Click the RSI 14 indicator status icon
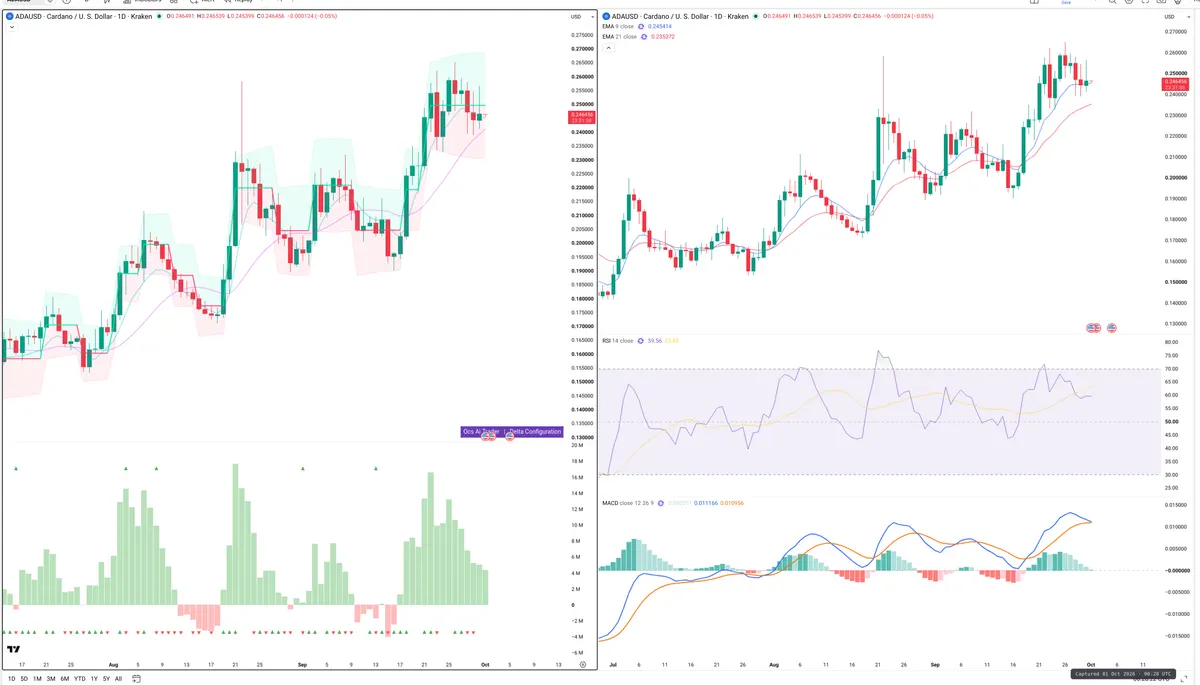This screenshot has height=685, width=1200. [640, 341]
